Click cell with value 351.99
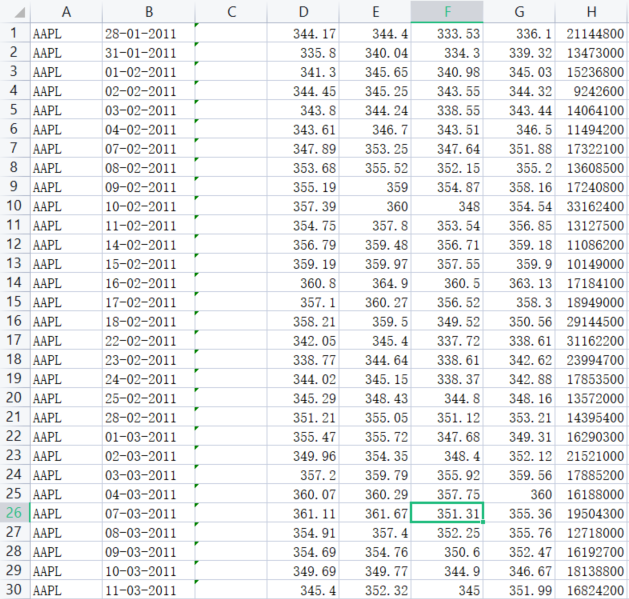The width and height of the screenshot is (629, 599). pos(519,589)
